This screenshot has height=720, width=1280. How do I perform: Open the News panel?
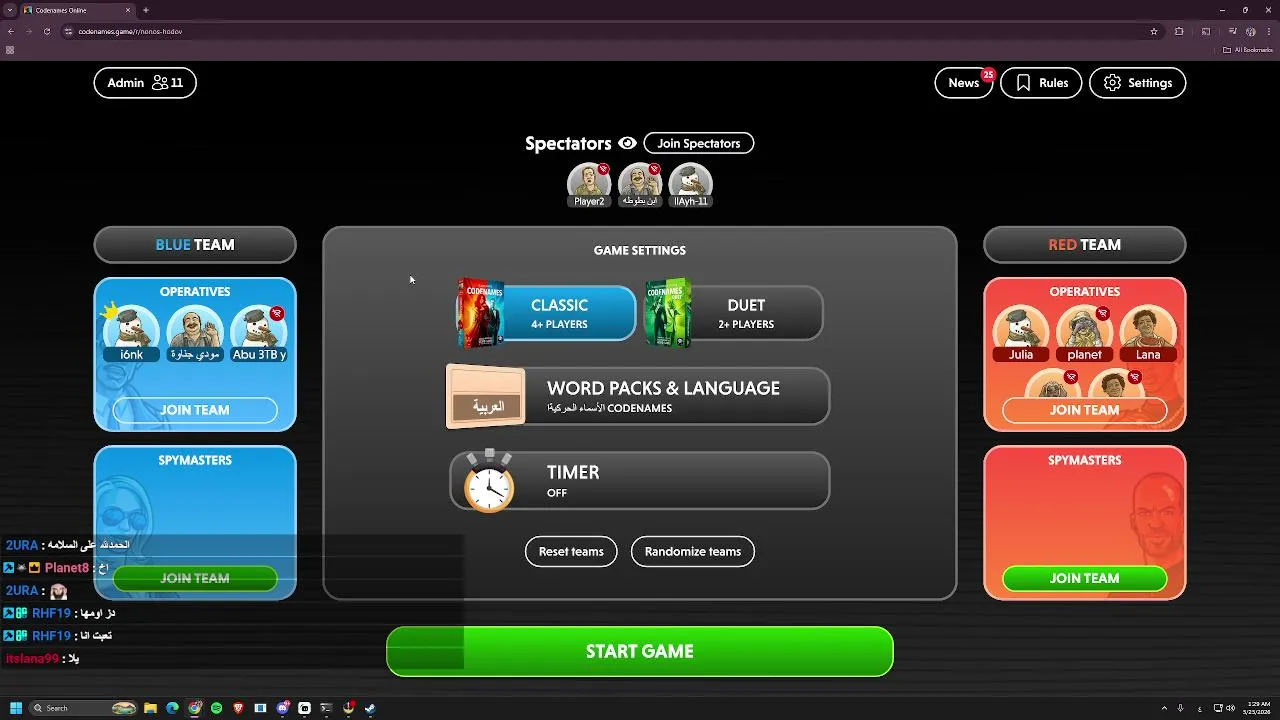click(x=964, y=83)
